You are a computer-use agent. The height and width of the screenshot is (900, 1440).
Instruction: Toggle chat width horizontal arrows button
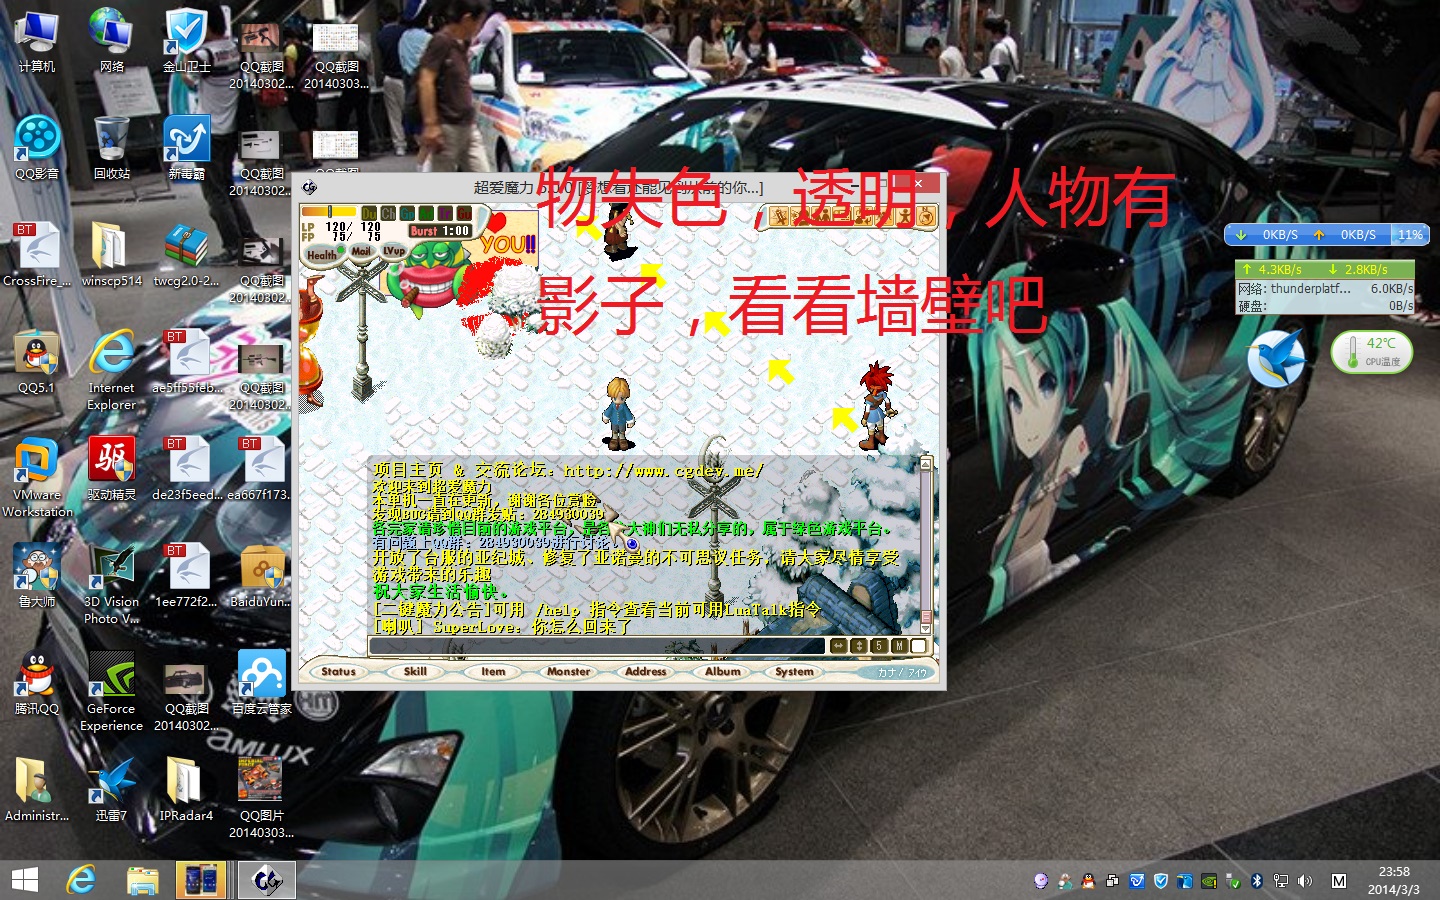839,646
